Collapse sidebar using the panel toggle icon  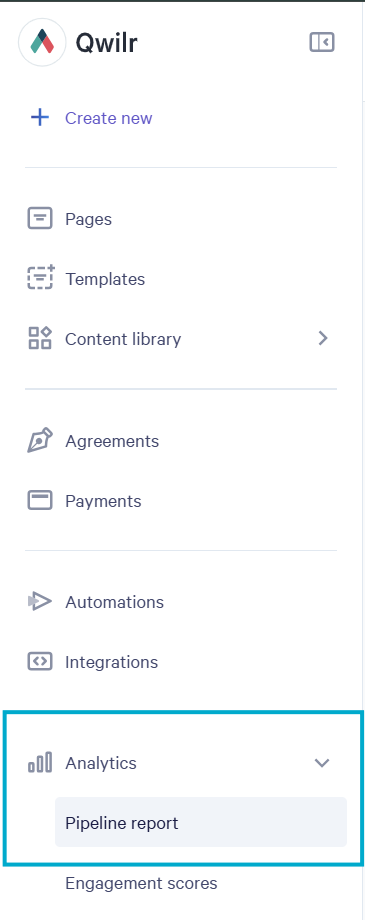point(322,42)
